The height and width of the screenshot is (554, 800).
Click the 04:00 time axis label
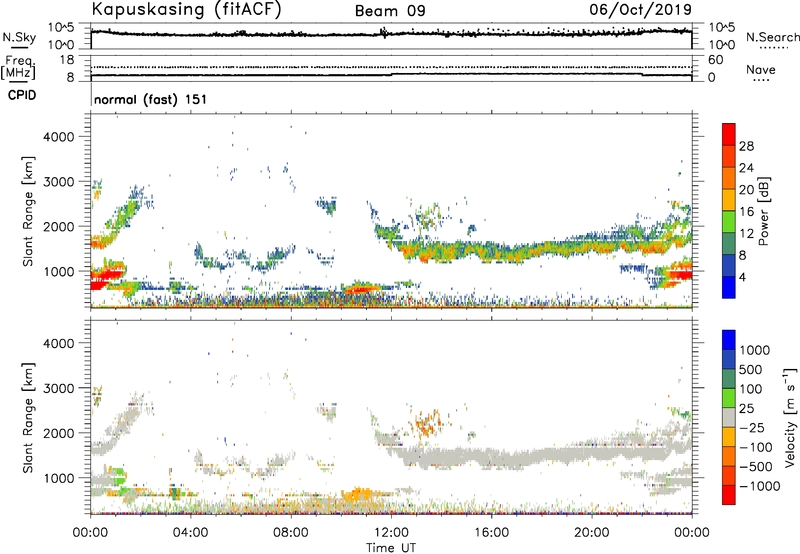tap(191, 533)
